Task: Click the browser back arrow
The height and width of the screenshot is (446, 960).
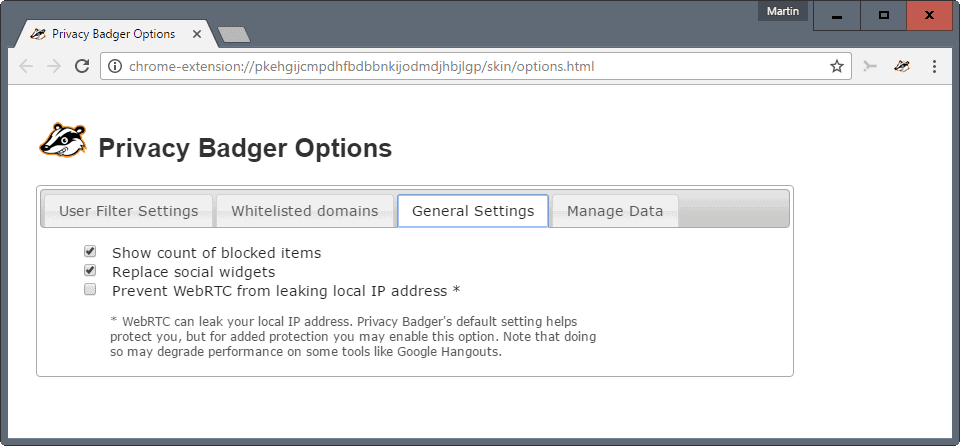Action: coord(26,66)
